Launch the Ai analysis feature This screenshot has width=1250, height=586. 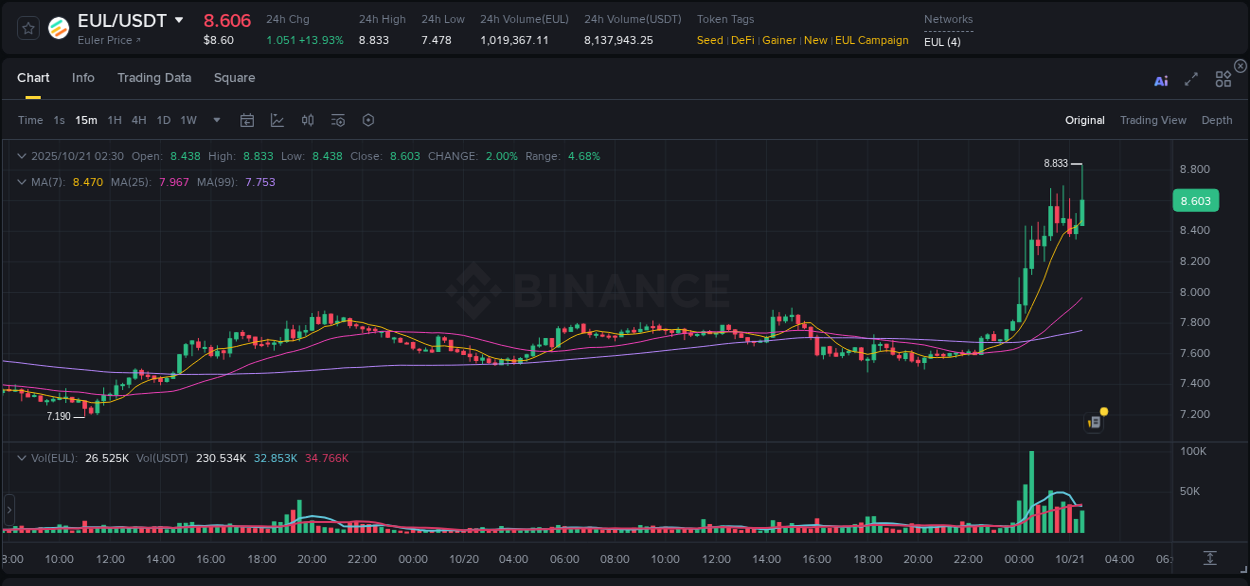point(1161,81)
